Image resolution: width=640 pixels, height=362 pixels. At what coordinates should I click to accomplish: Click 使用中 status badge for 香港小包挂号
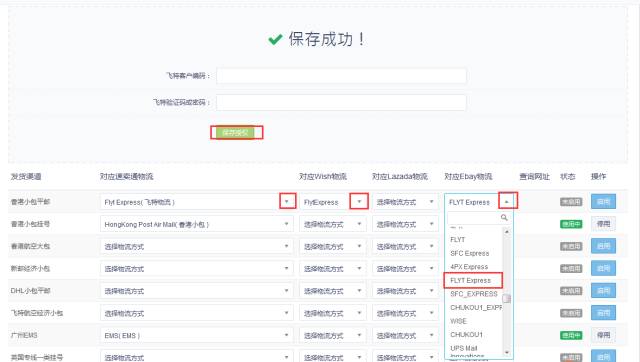pyautogui.click(x=571, y=224)
